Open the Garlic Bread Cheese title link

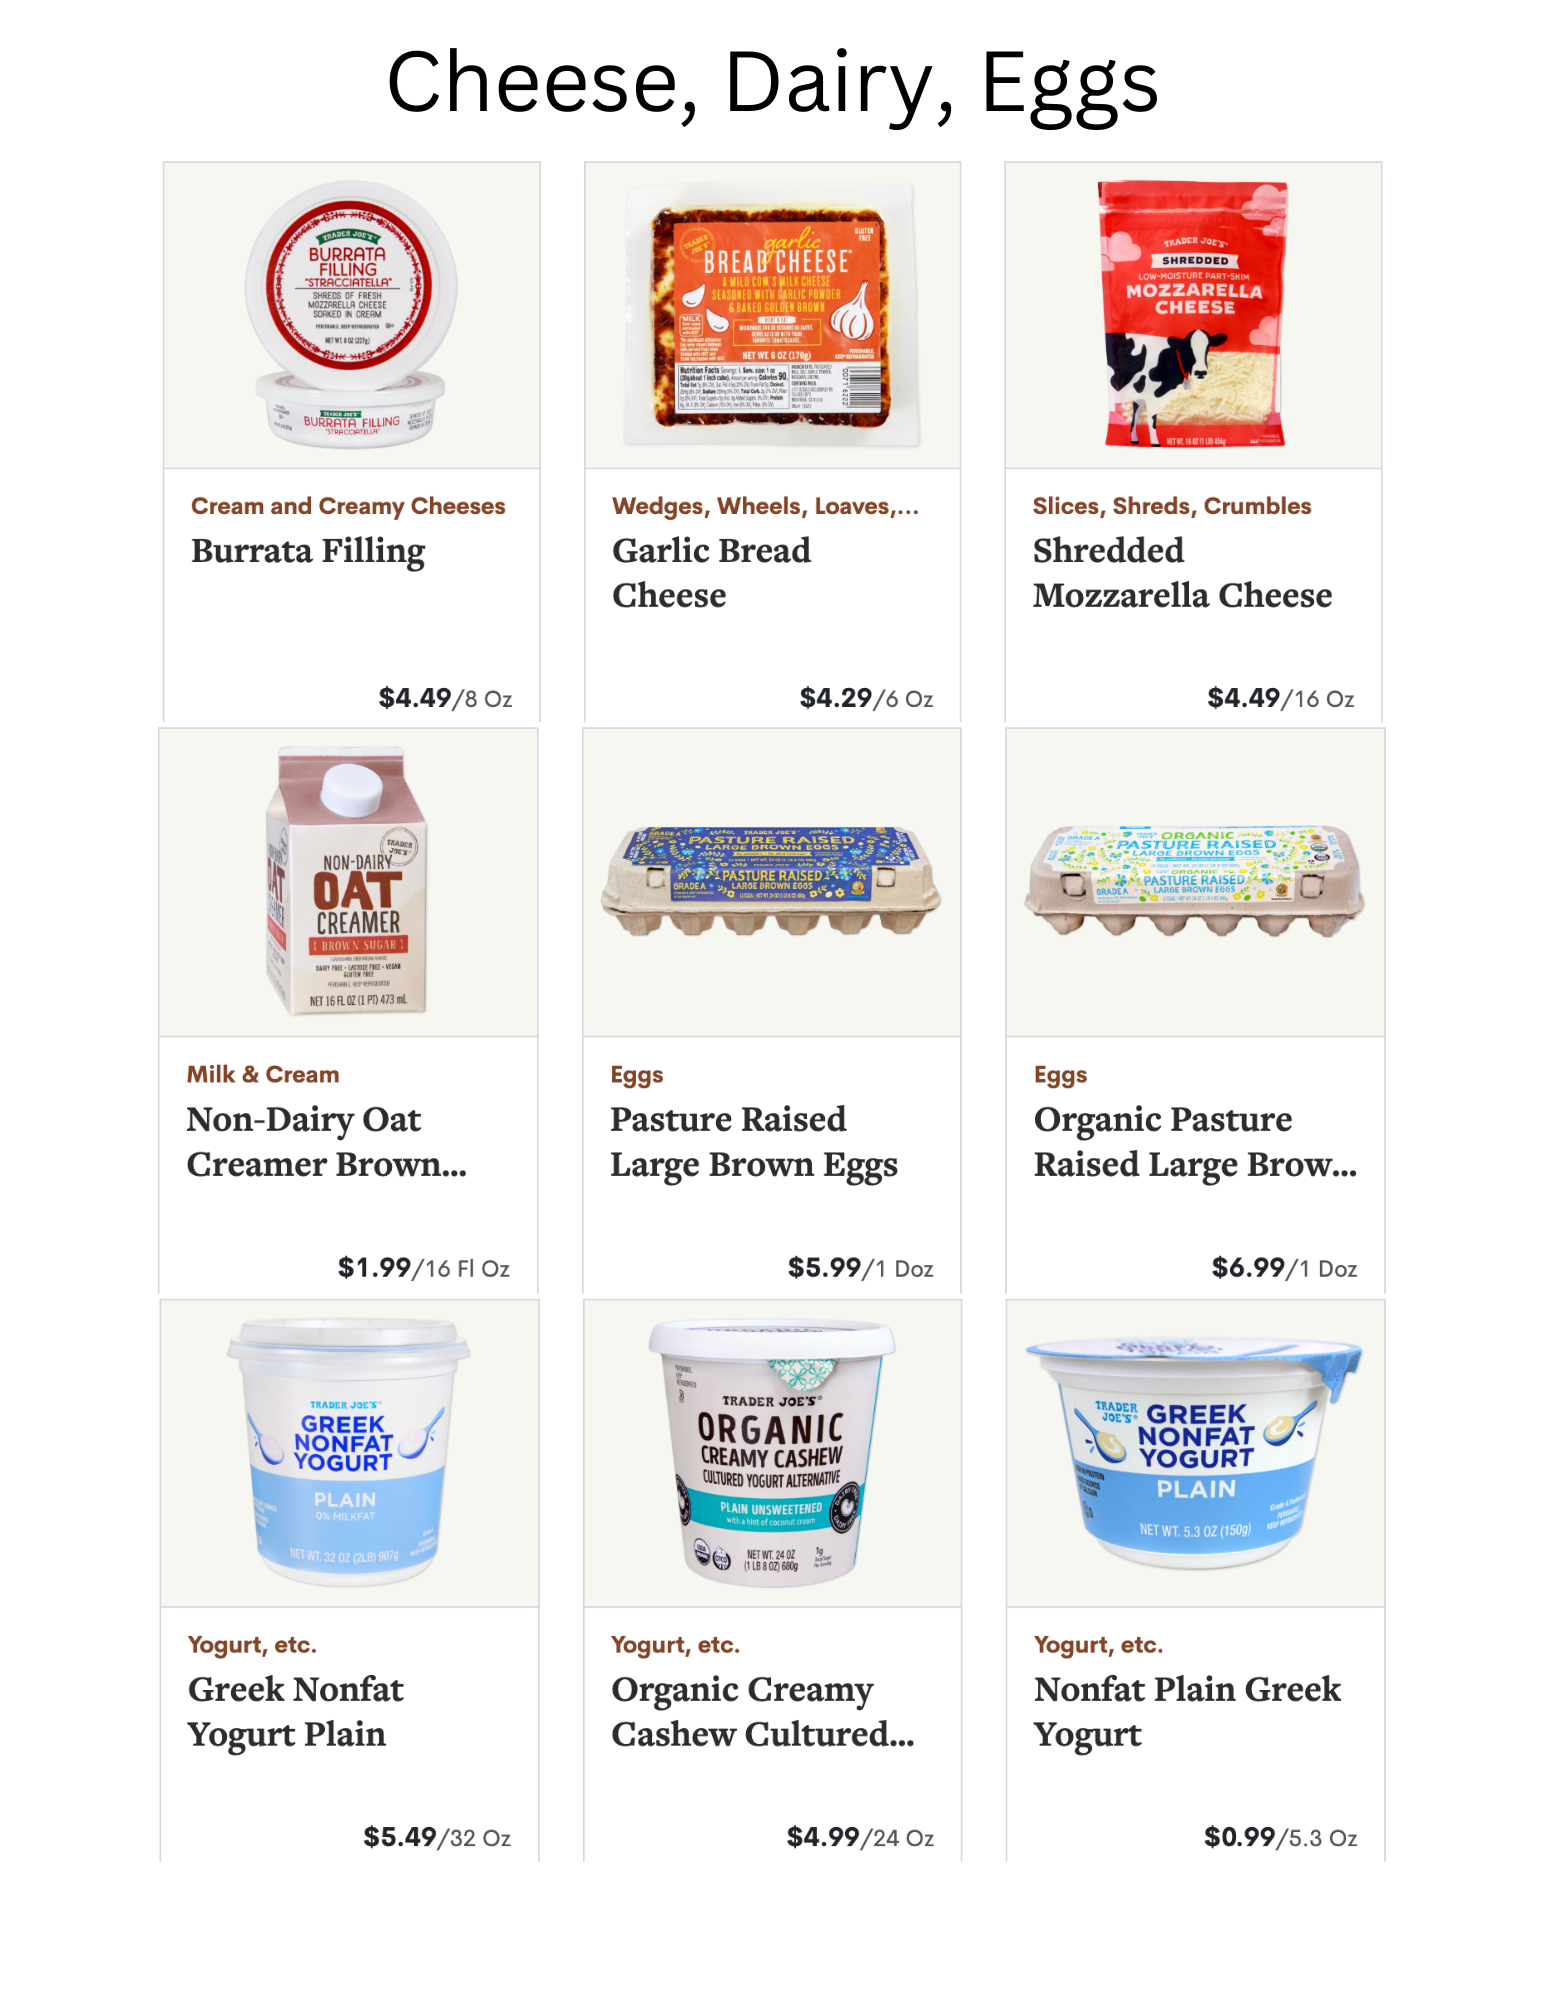click(x=711, y=573)
